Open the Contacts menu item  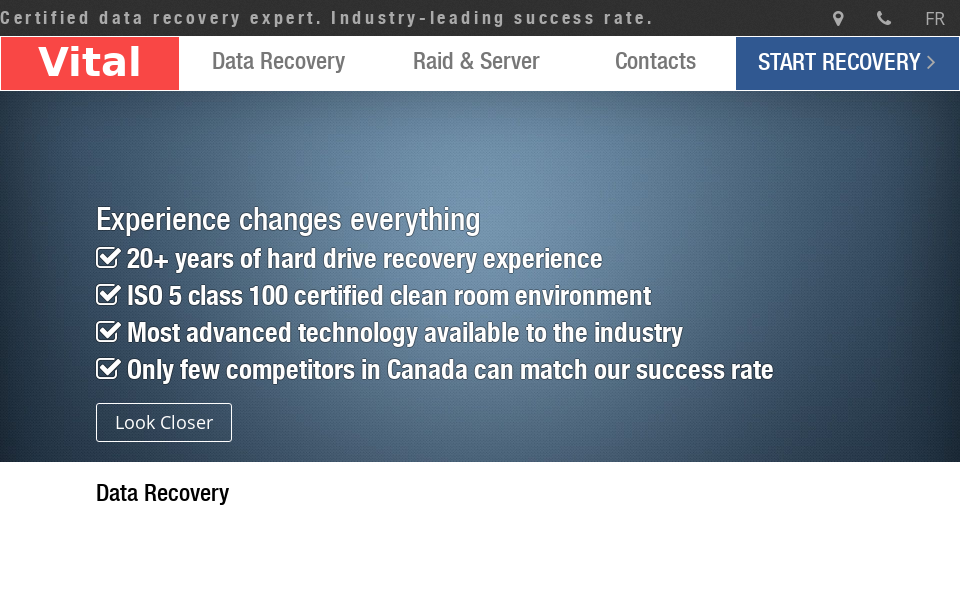(655, 61)
